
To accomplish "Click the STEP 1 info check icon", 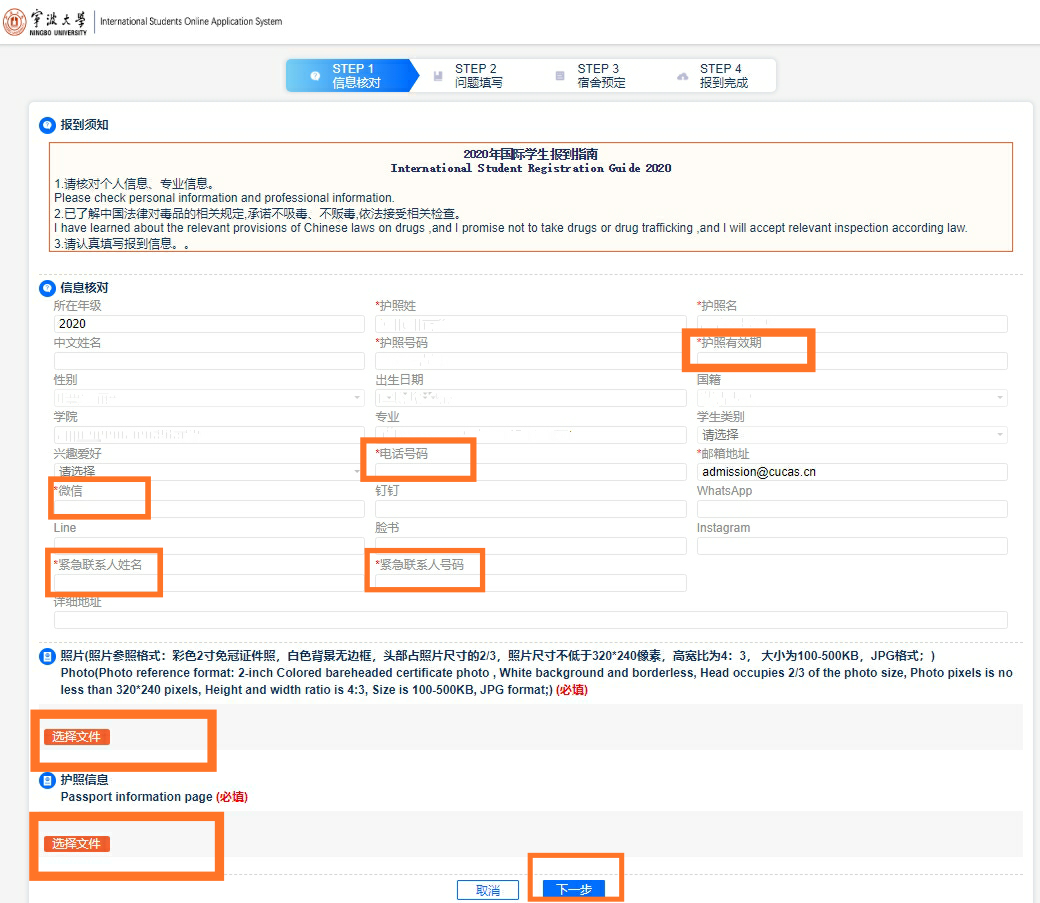I will 315,76.
